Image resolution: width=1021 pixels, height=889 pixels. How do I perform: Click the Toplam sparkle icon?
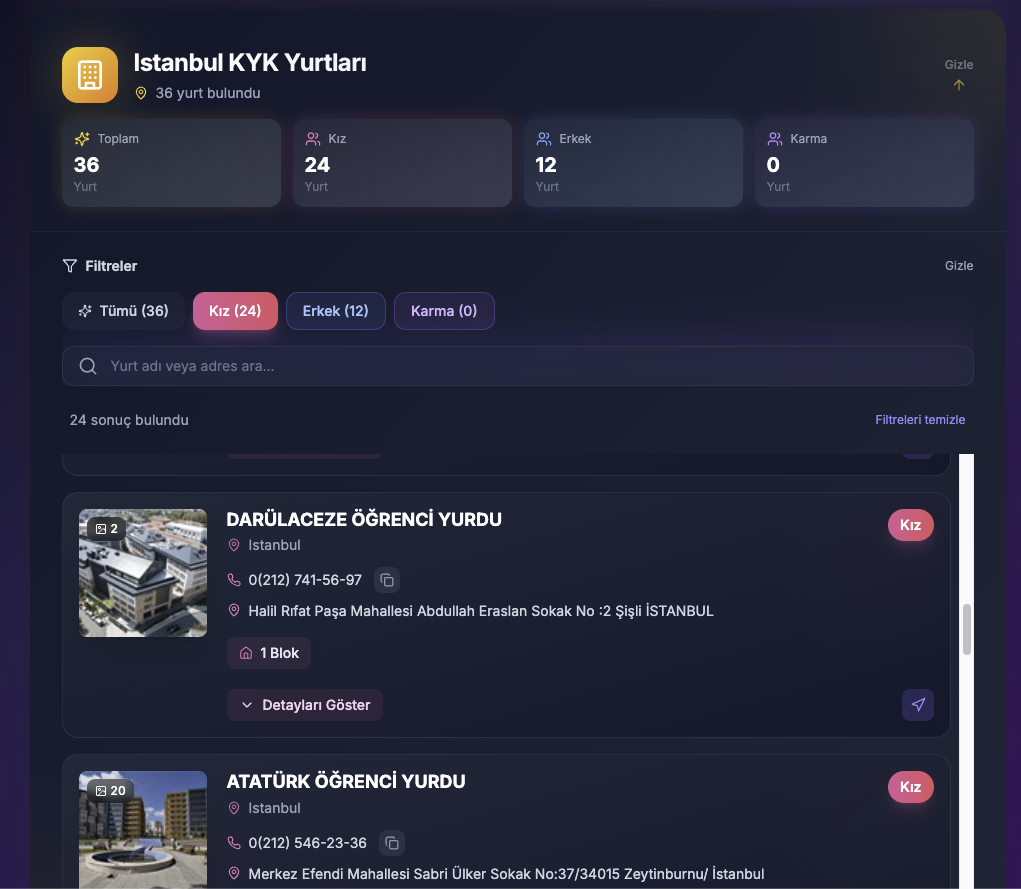click(82, 139)
